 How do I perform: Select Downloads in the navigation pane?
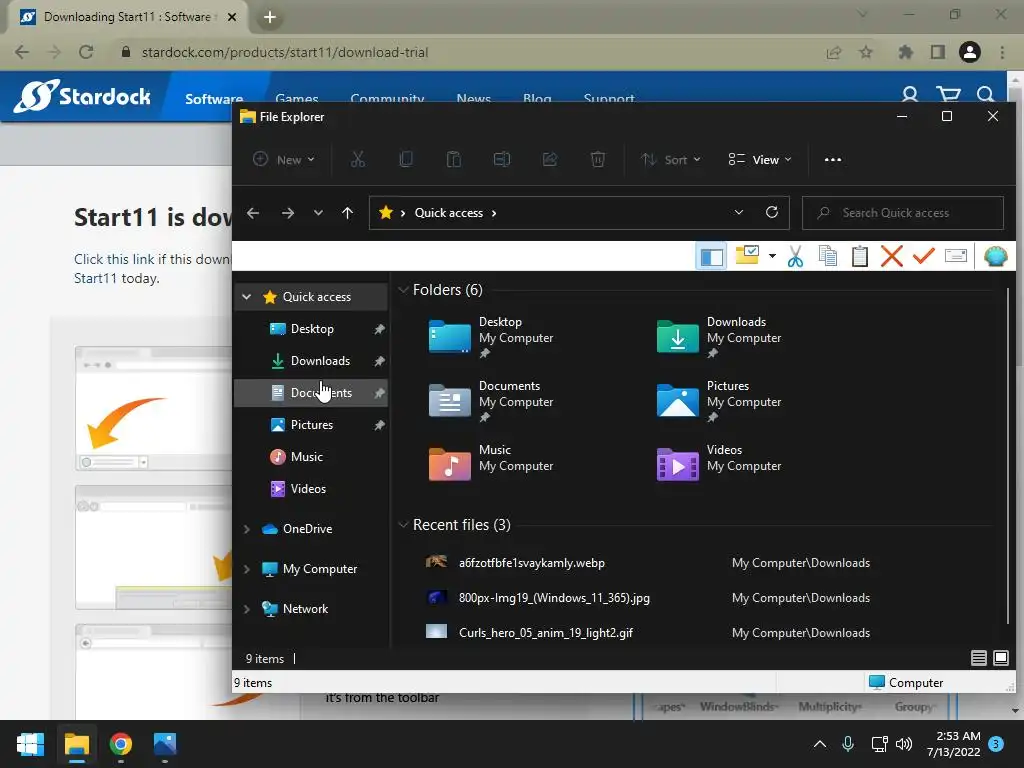(x=311, y=360)
